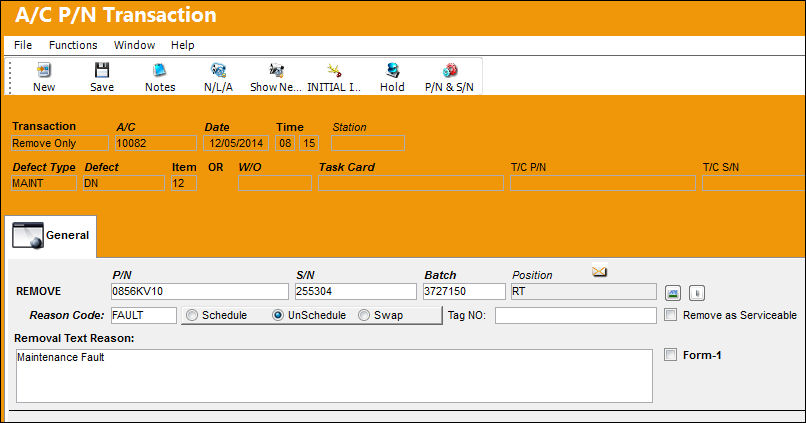Click the empty Station field
806x423 pixels.
tap(368, 143)
